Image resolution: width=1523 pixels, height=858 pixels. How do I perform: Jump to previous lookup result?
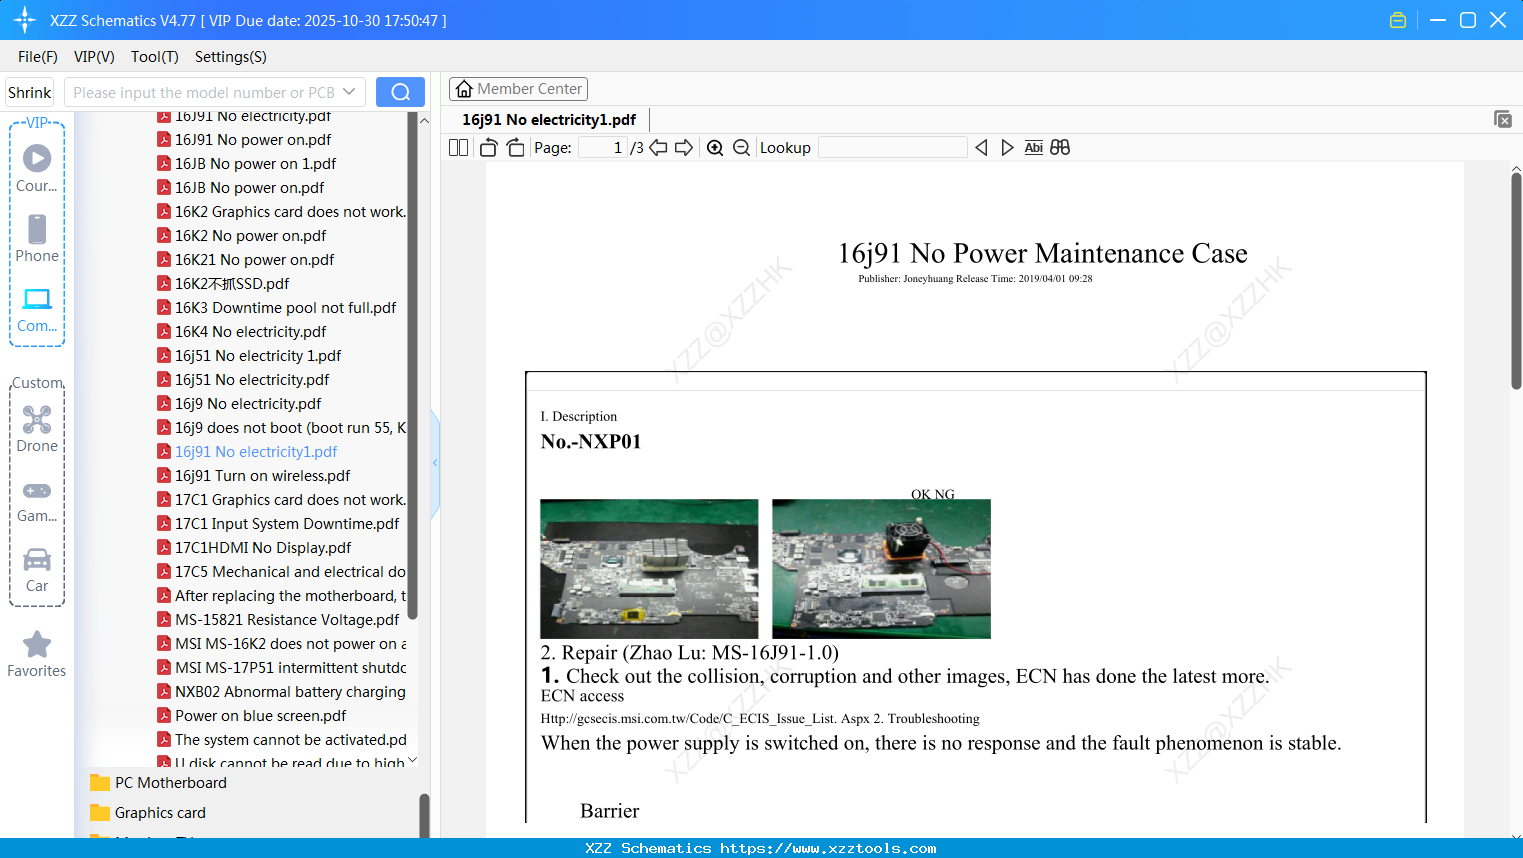[981, 148]
